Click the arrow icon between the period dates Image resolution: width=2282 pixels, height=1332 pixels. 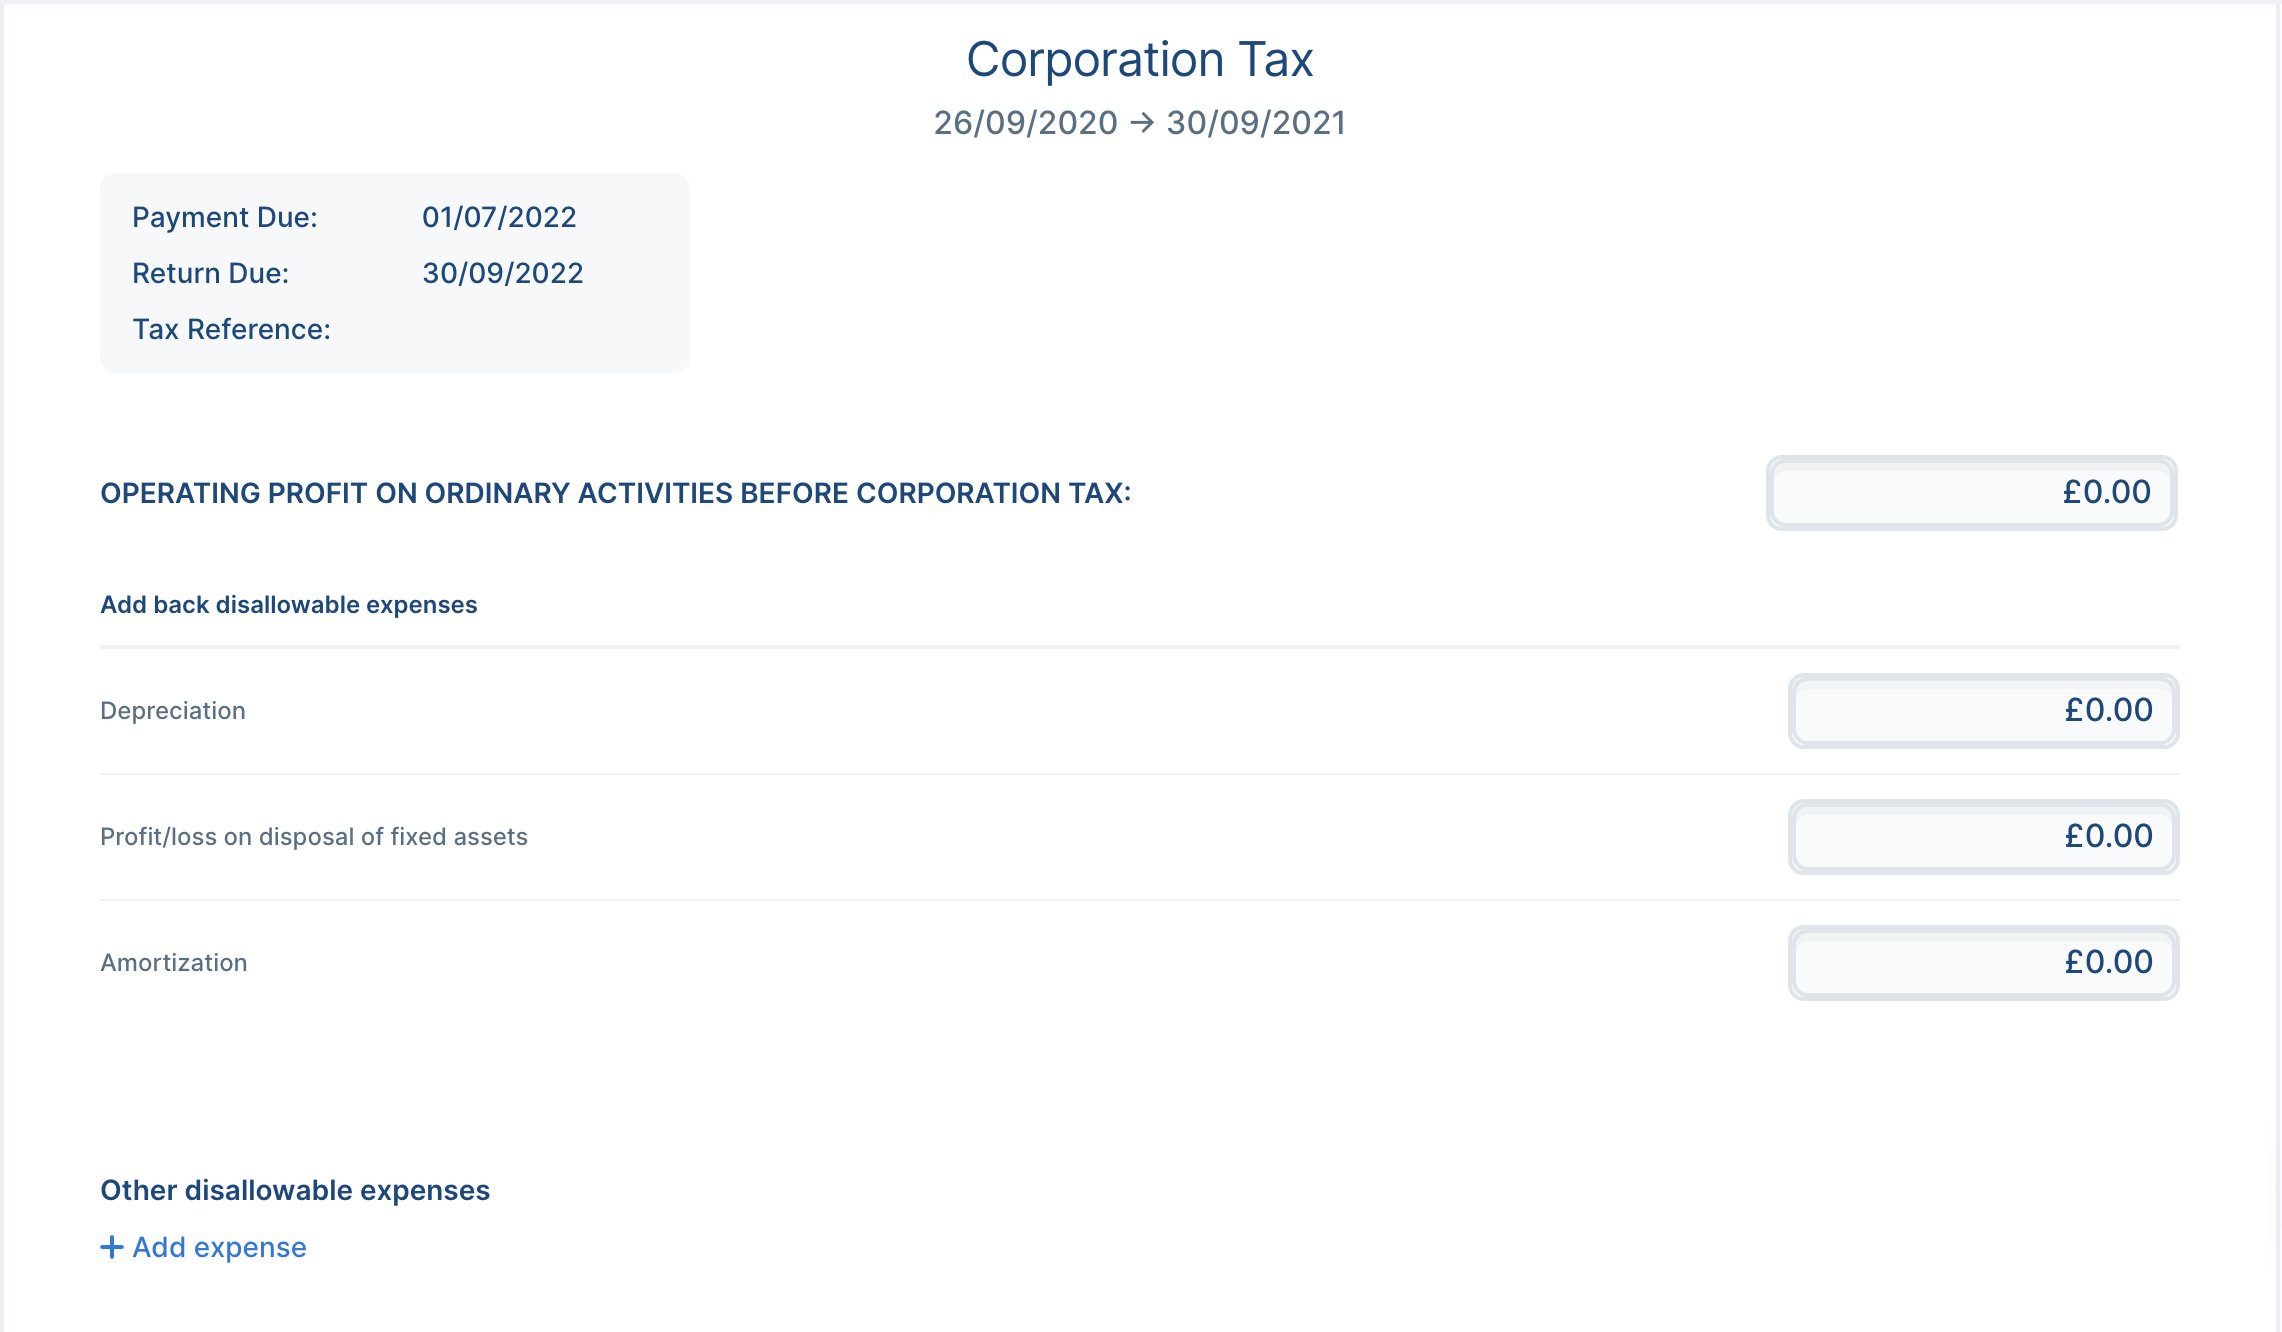(x=1142, y=123)
